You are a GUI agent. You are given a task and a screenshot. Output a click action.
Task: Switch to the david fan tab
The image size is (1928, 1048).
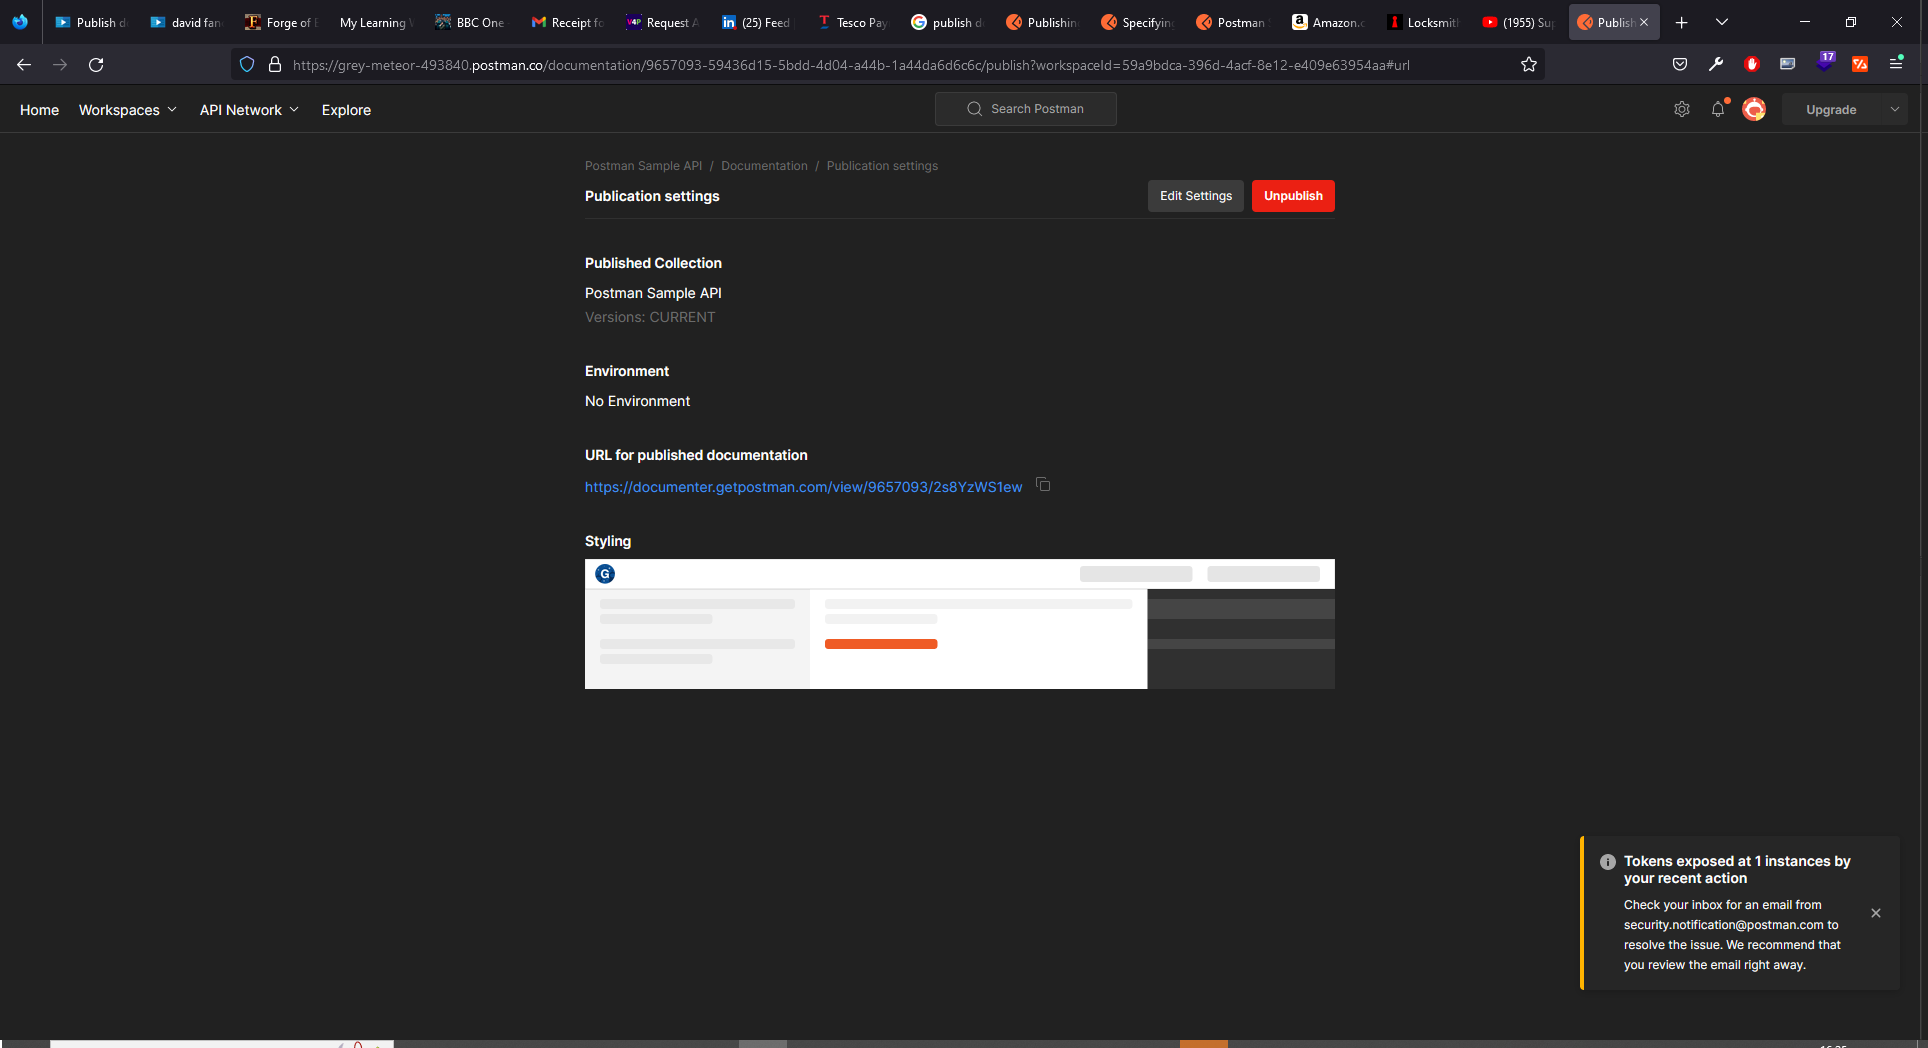coord(186,22)
